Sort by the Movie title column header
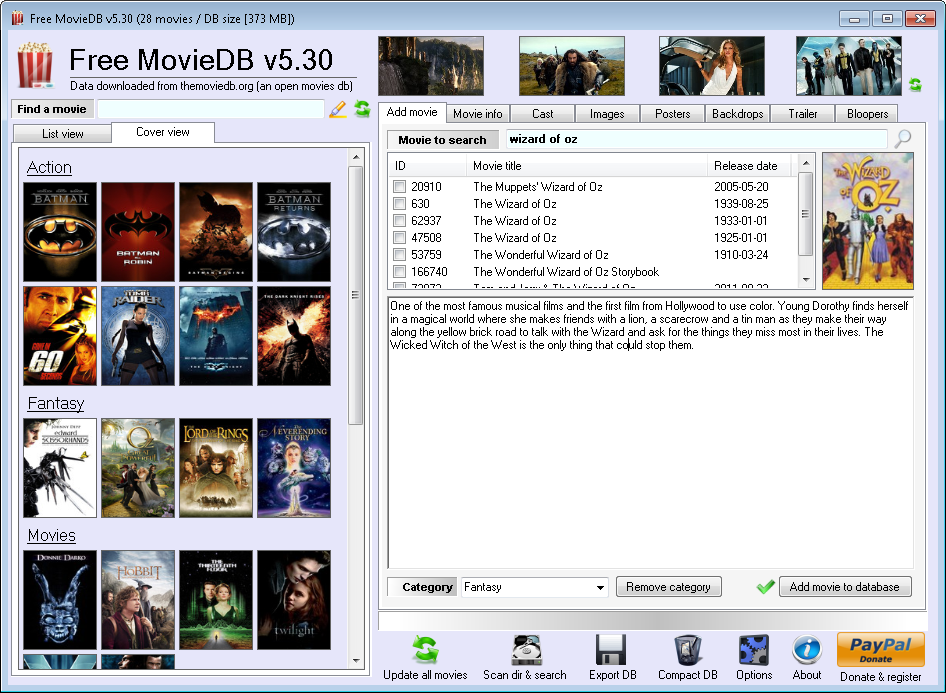Screen dimensions: 946x693 click(586, 166)
